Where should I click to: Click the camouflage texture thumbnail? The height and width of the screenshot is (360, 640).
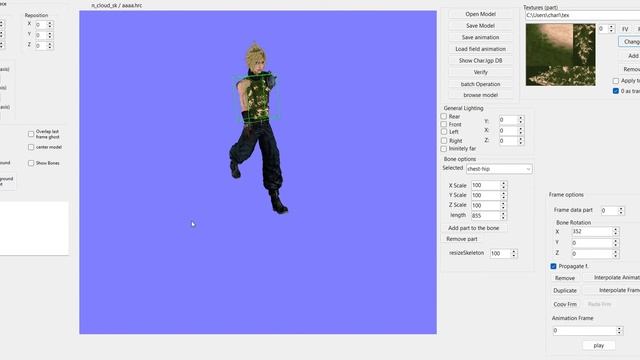(560, 55)
